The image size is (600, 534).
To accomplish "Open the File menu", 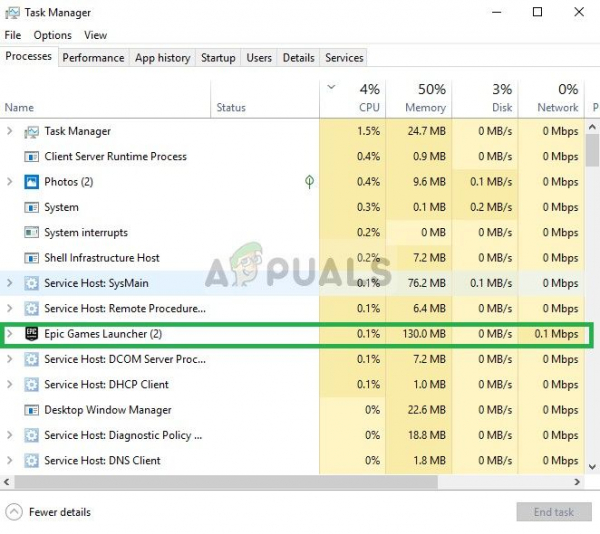I will point(13,35).
